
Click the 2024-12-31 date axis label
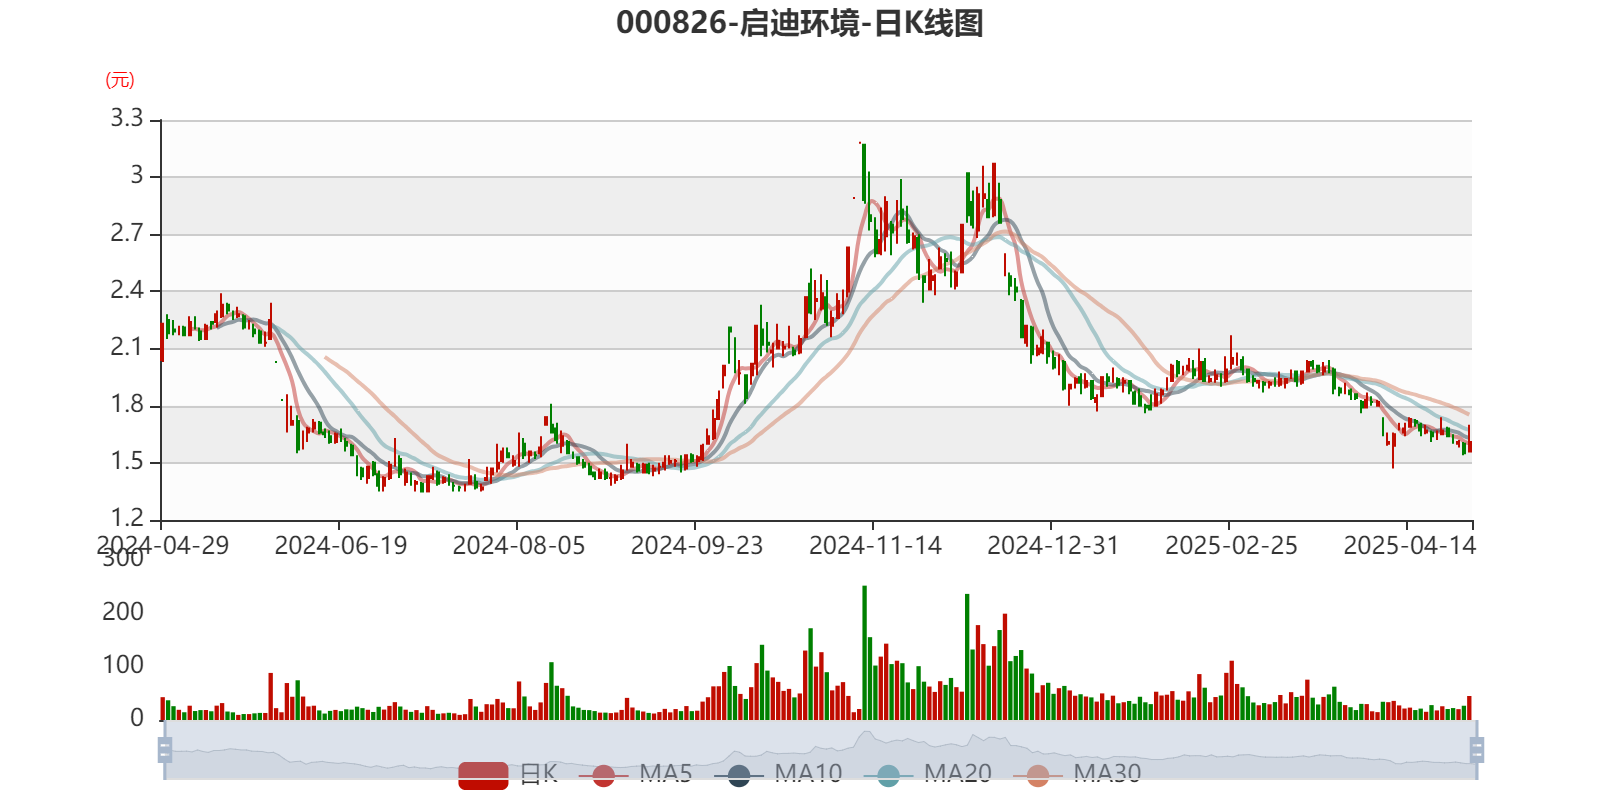[x=1053, y=546]
